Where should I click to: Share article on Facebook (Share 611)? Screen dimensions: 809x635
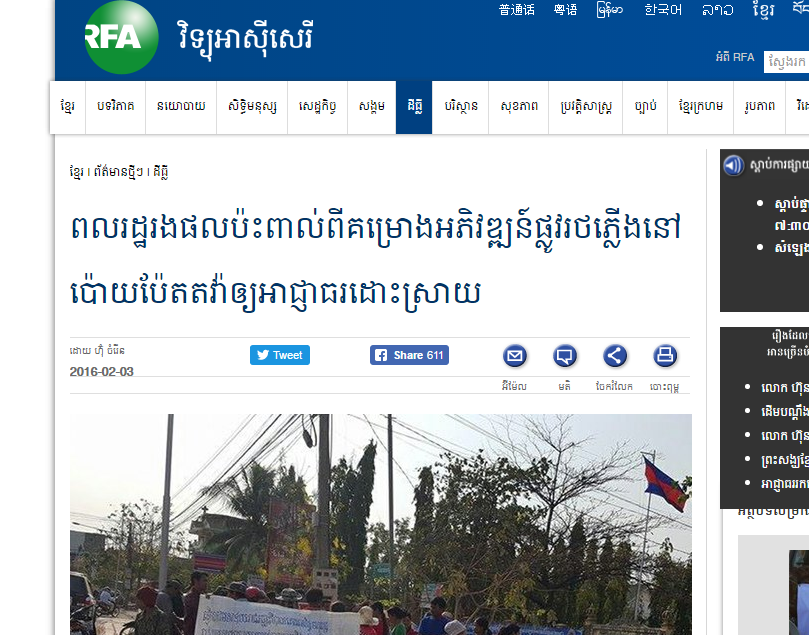(409, 355)
